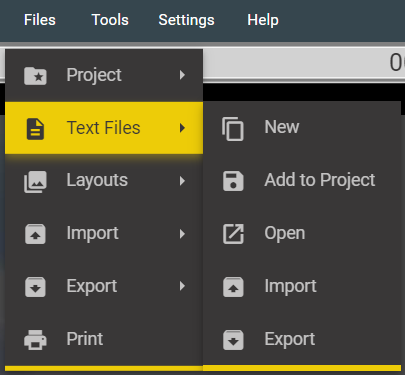Click the Project folder star icon
Viewport: 405px width, 375px height.
(x=35, y=76)
